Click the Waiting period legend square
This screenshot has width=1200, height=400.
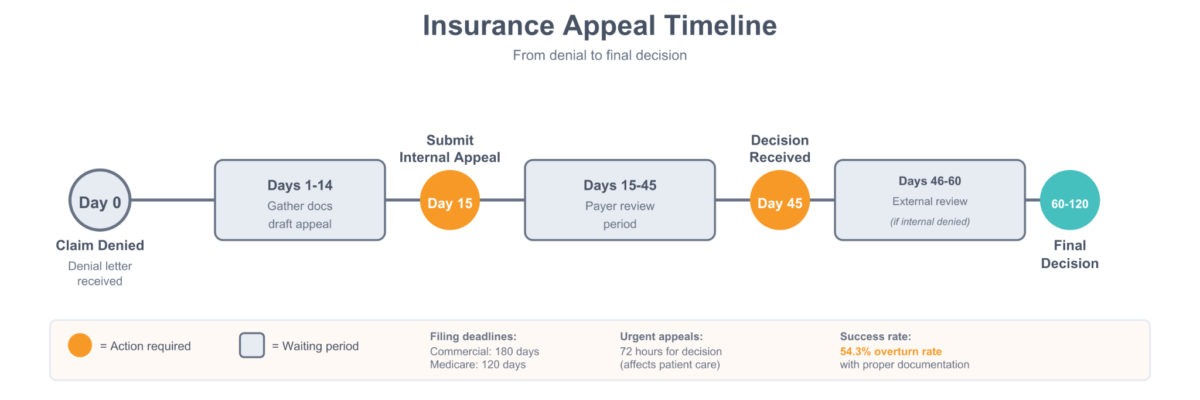[251, 346]
